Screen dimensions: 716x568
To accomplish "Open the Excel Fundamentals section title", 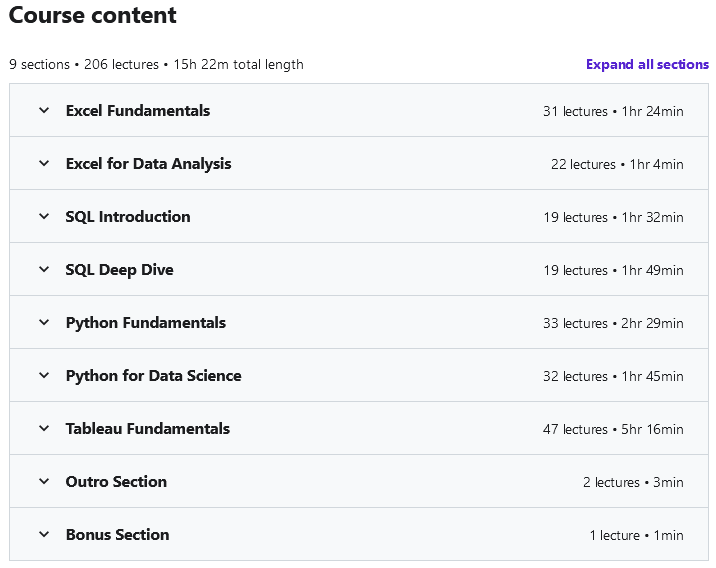I will [138, 111].
